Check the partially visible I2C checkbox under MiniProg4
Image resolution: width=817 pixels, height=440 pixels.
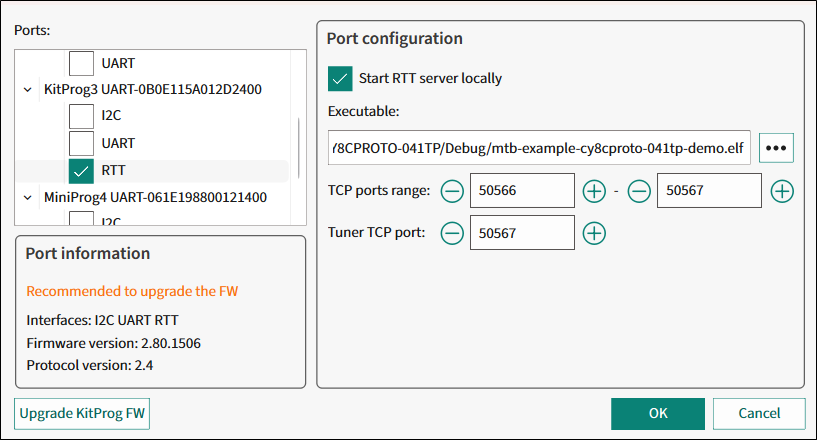pos(81,218)
